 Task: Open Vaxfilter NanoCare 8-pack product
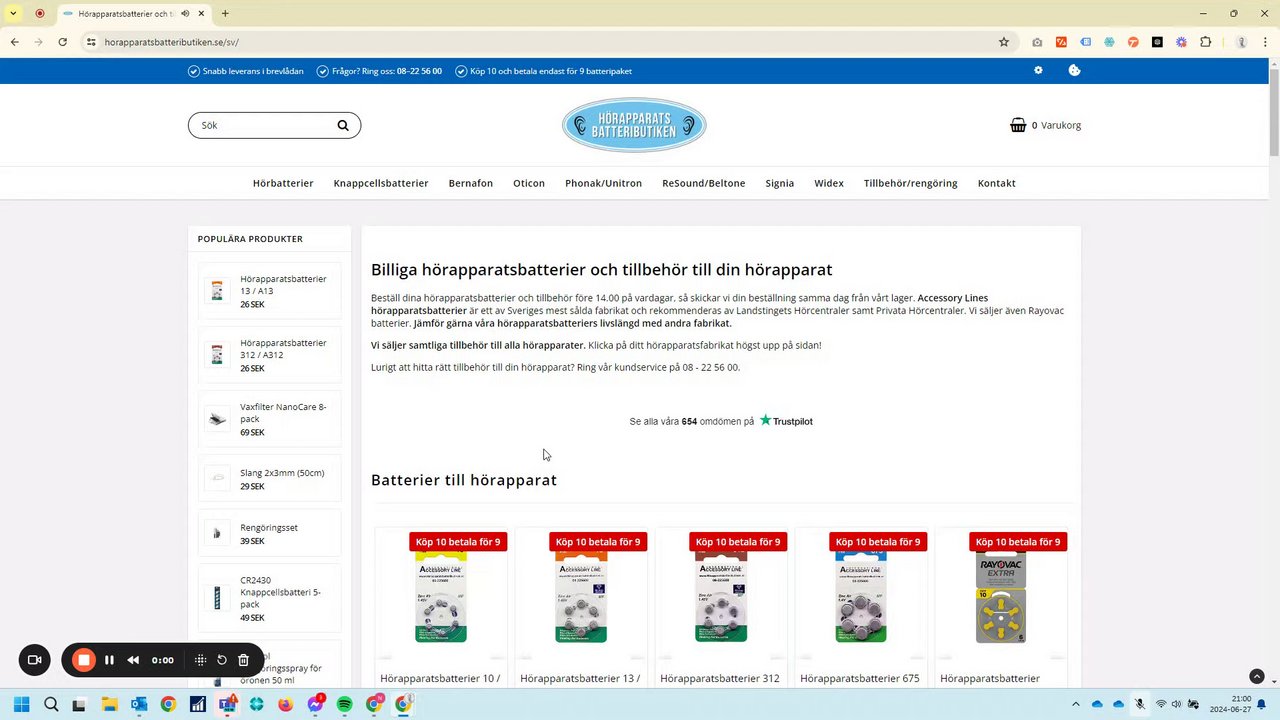270,419
